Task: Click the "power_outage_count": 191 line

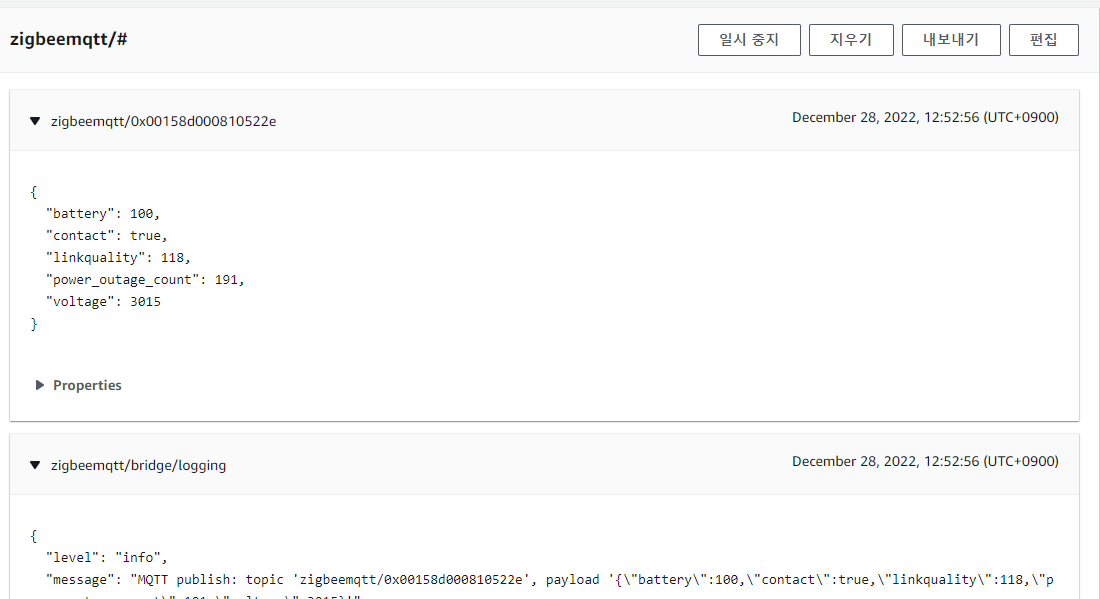Action: coord(145,279)
